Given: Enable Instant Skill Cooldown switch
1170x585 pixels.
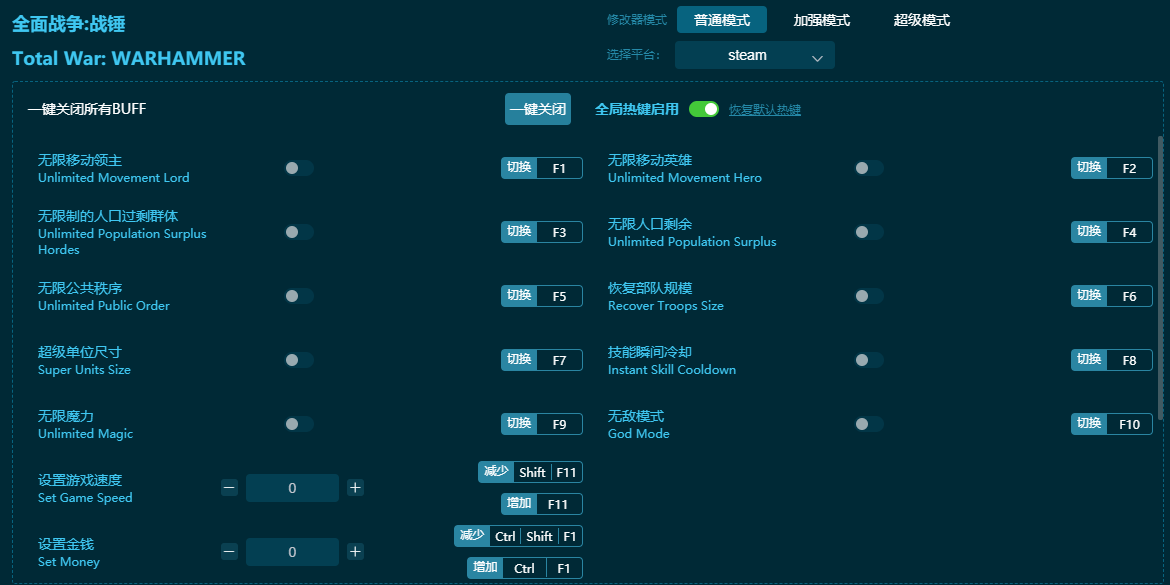Looking at the screenshot, I should [868, 360].
